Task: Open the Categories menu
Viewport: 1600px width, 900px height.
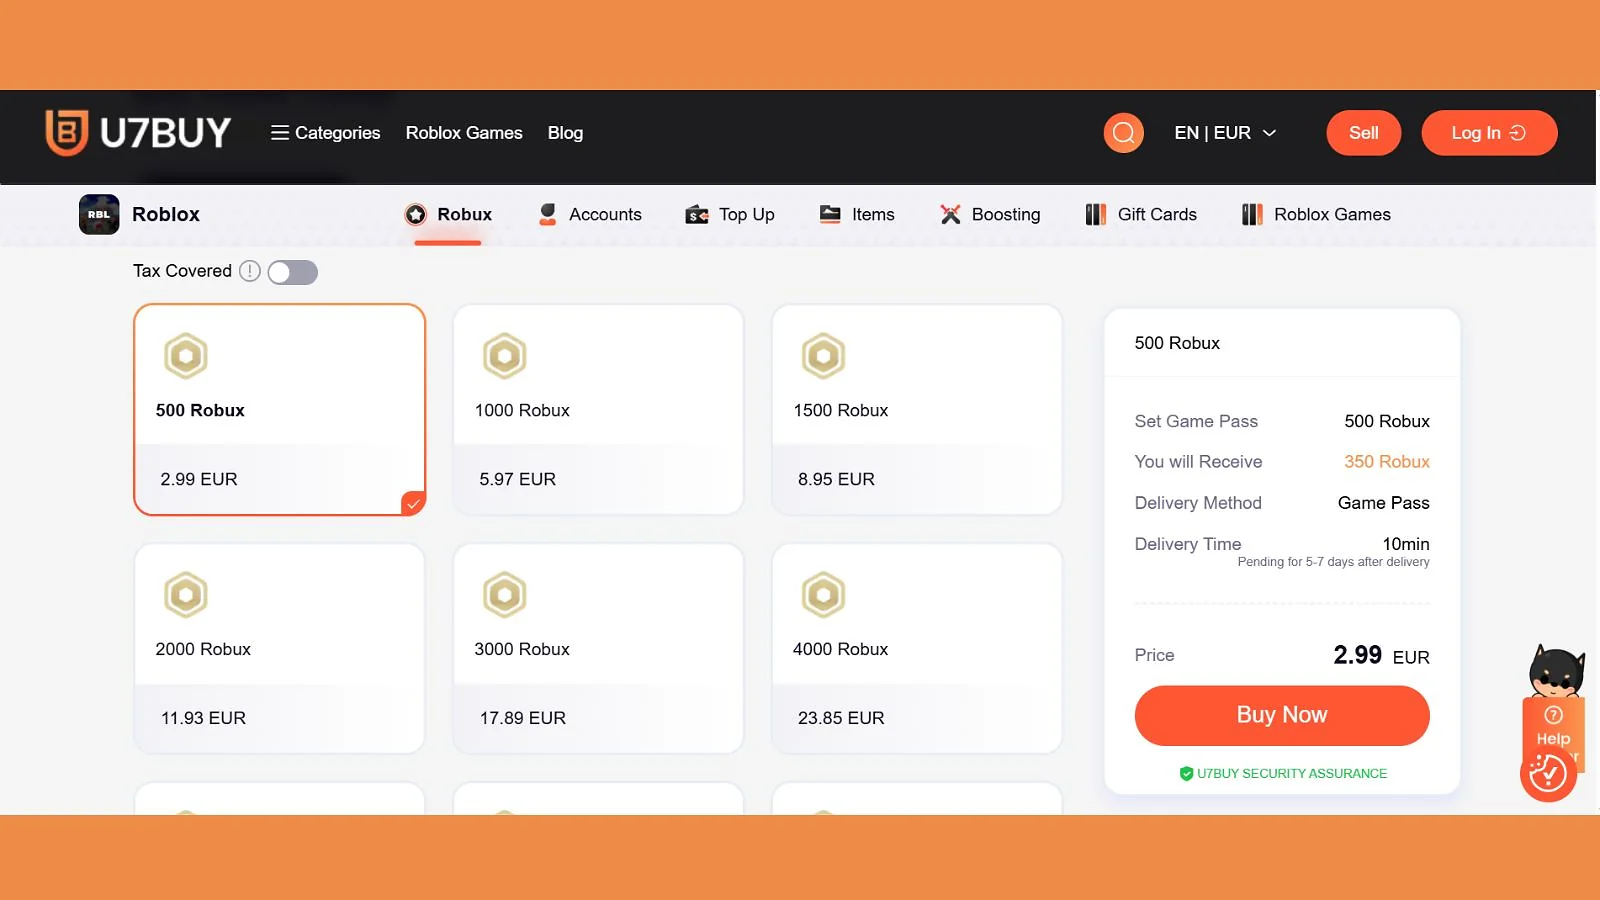Action: 326,133
